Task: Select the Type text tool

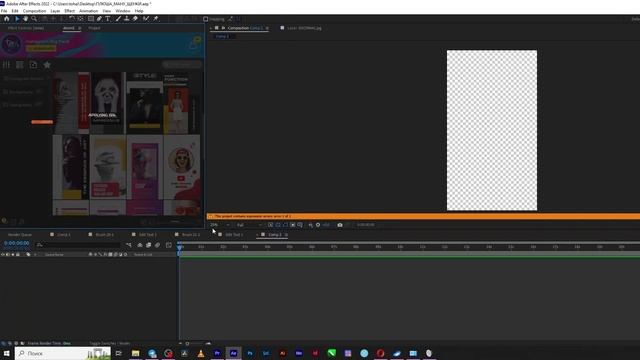Action: pos(108,19)
